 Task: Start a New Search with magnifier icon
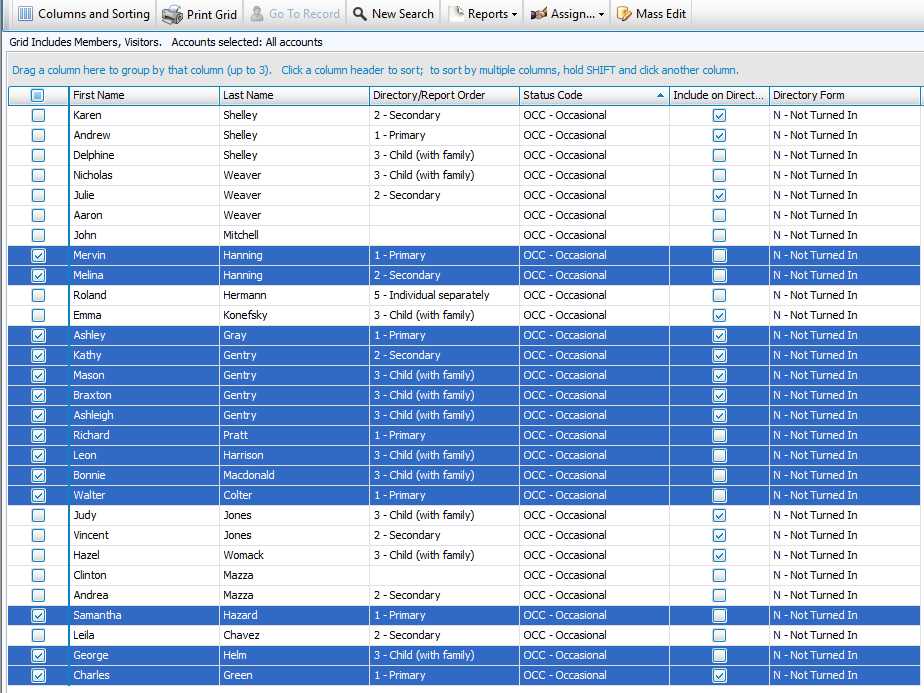(x=360, y=14)
